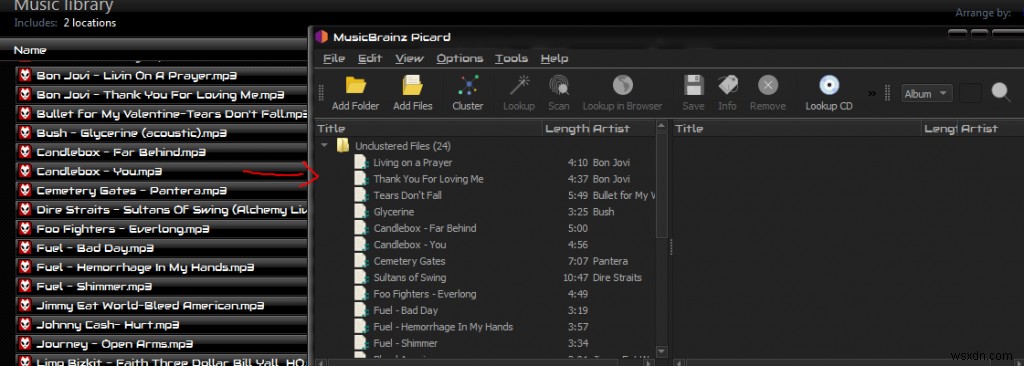1024x366 pixels.
Task: Click file icon beside Cemetery Gates in Picard
Action: 361,261
